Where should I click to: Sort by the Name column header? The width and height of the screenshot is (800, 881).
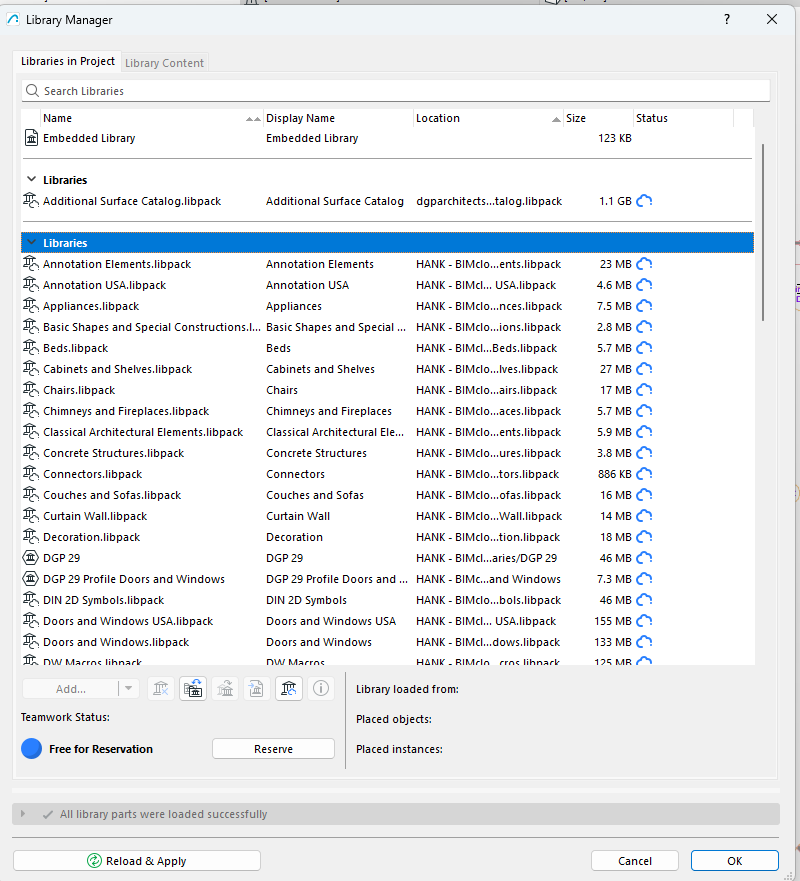pyautogui.click(x=152, y=118)
